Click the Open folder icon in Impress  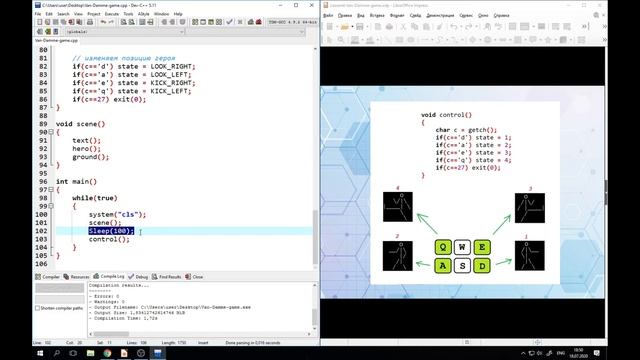click(345, 27)
